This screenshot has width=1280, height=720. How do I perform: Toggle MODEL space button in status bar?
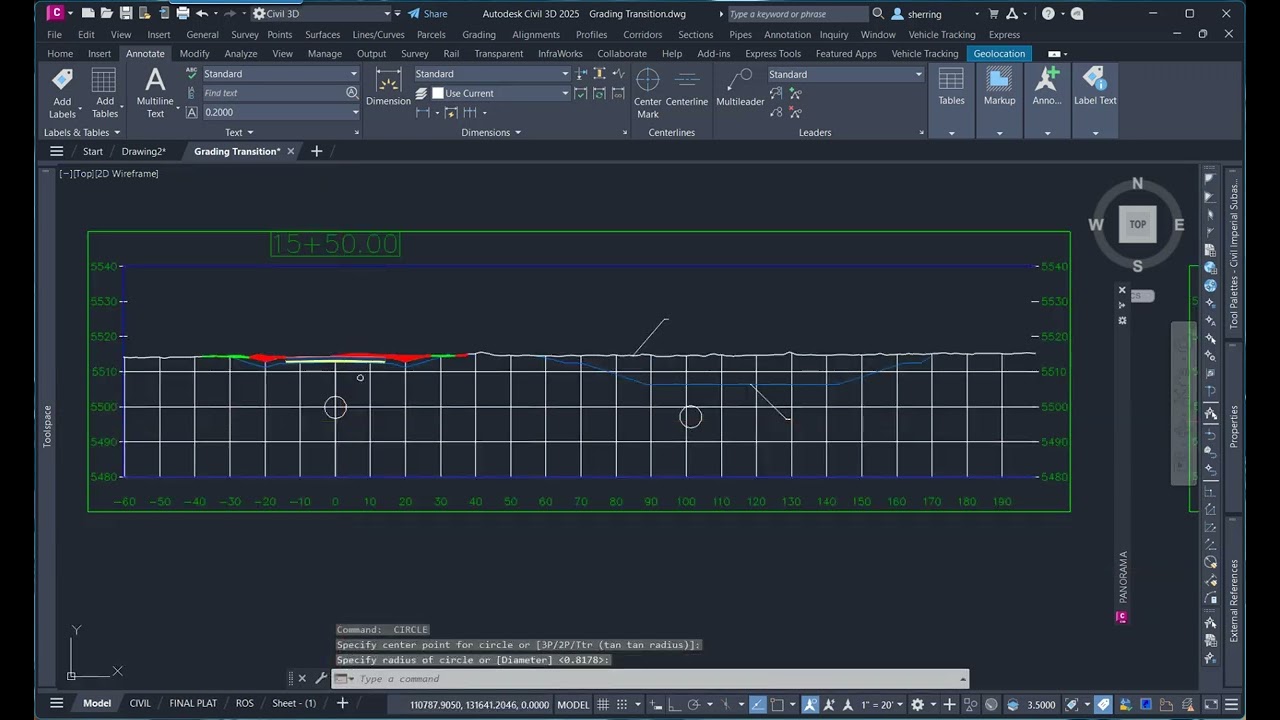(573, 704)
